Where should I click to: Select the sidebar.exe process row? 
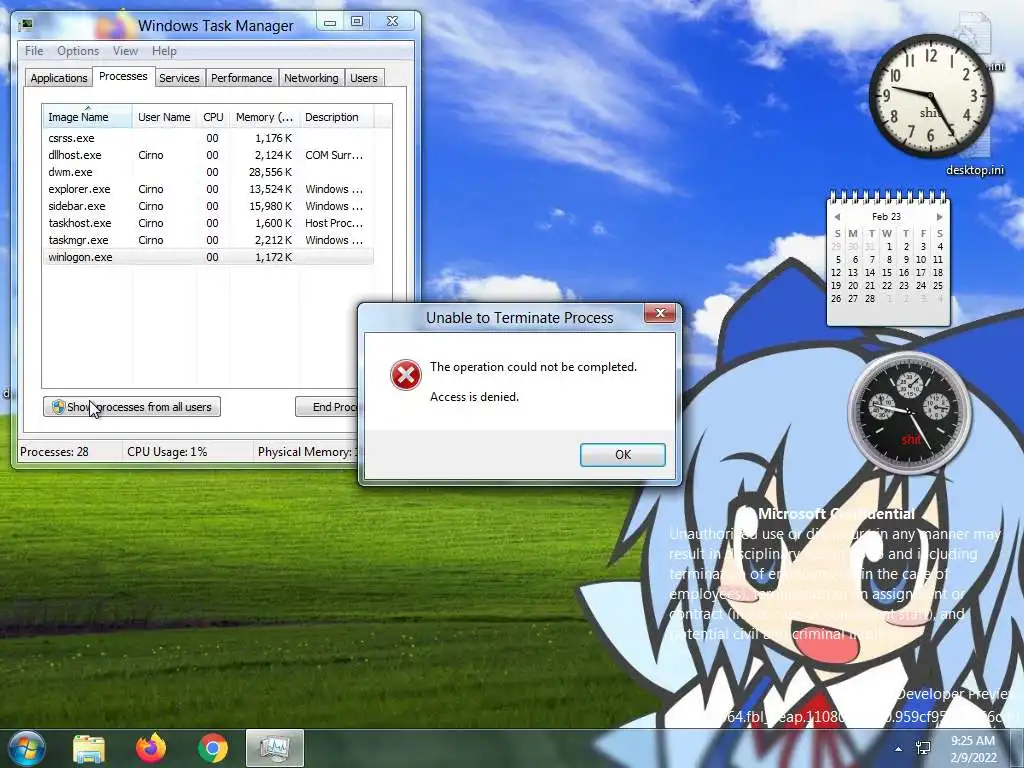click(208, 206)
